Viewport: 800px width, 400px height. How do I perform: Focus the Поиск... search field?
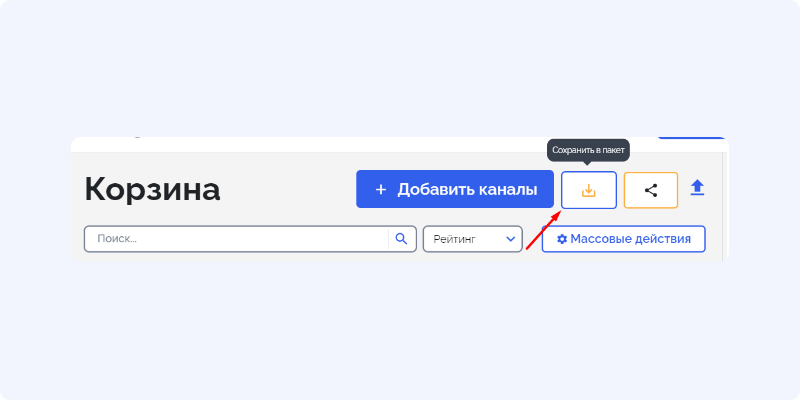click(237, 239)
